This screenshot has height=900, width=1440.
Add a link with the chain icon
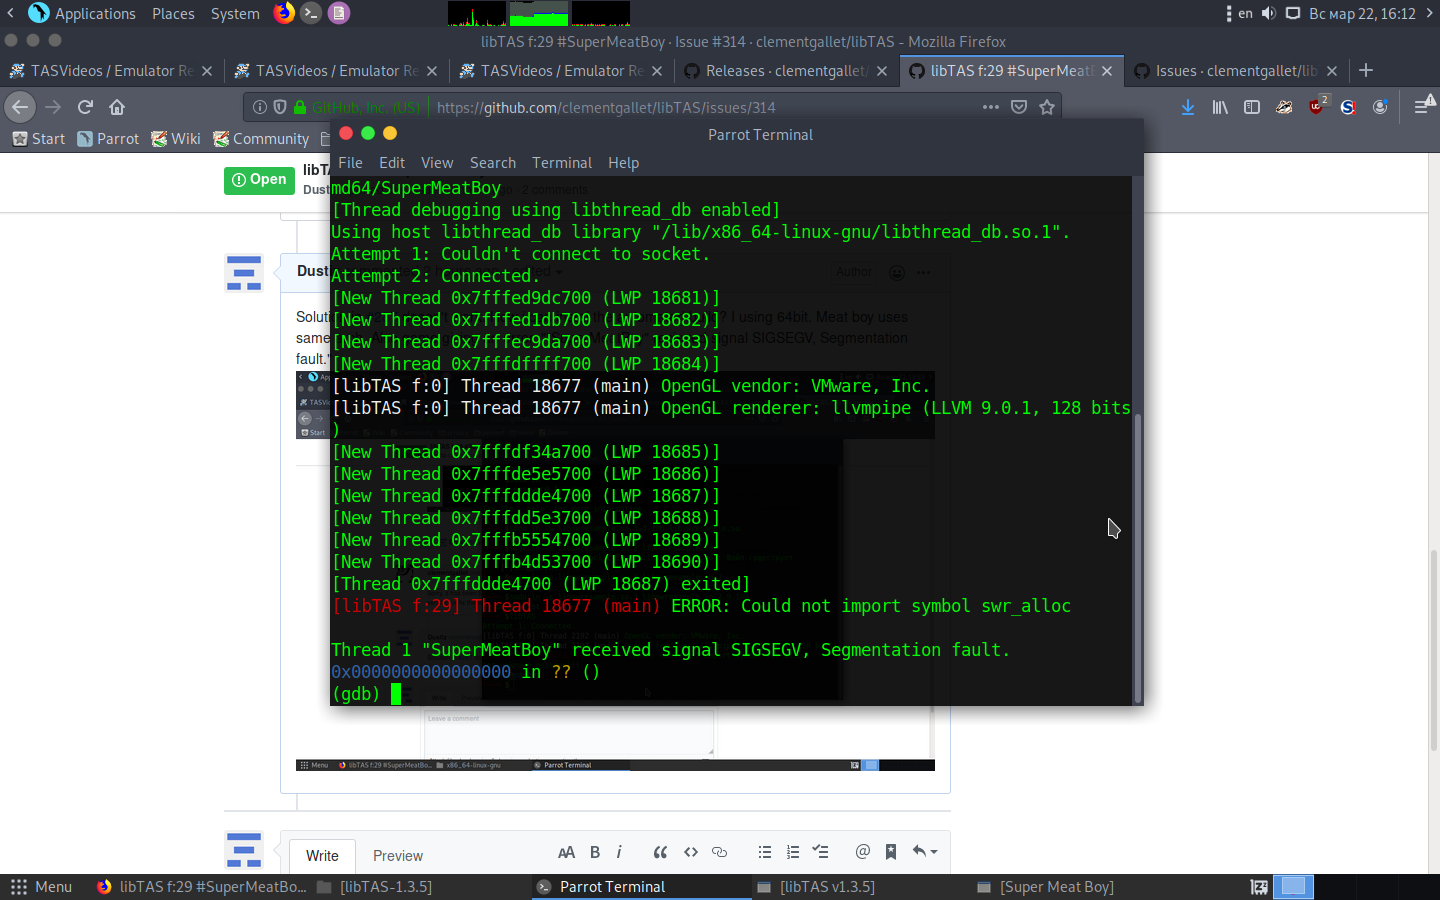point(720,852)
